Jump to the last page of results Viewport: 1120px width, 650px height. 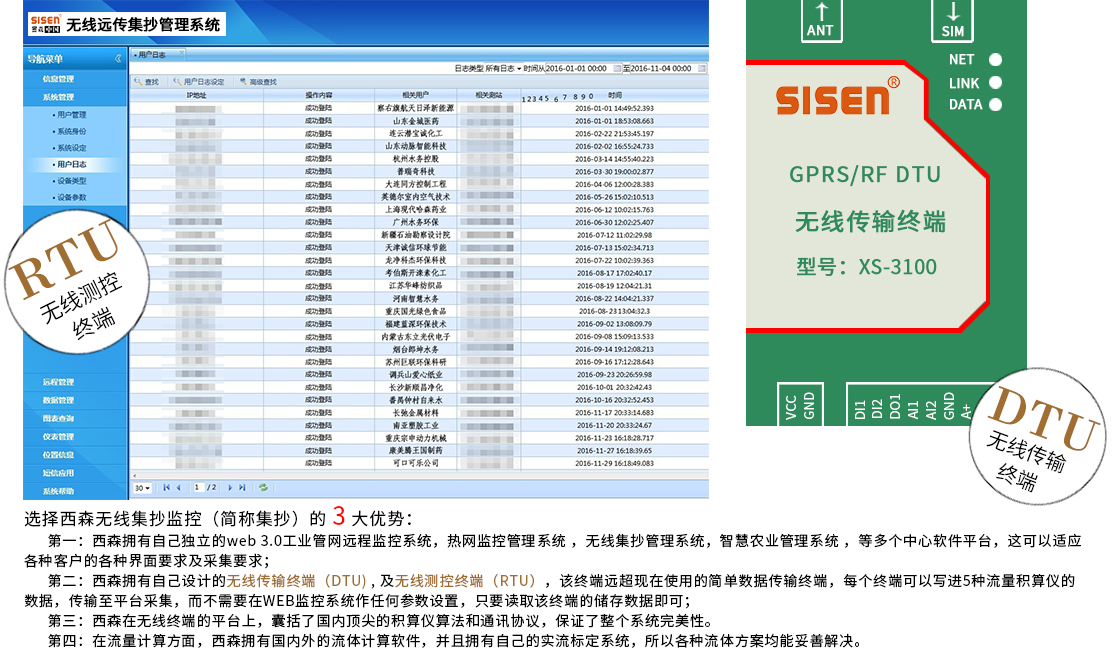[242, 488]
